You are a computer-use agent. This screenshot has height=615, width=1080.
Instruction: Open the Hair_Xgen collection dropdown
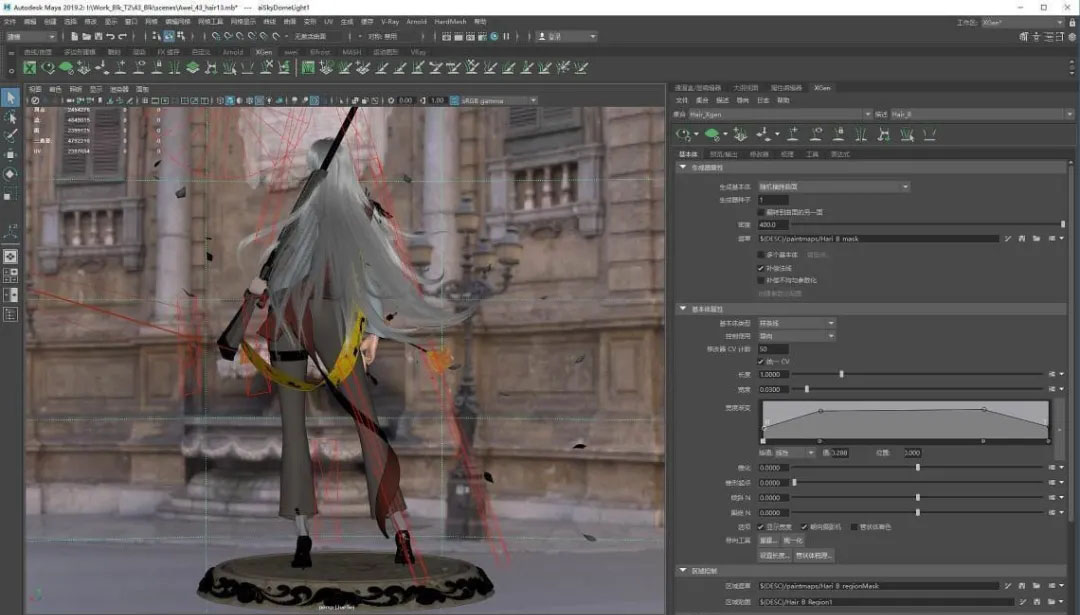click(866, 115)
